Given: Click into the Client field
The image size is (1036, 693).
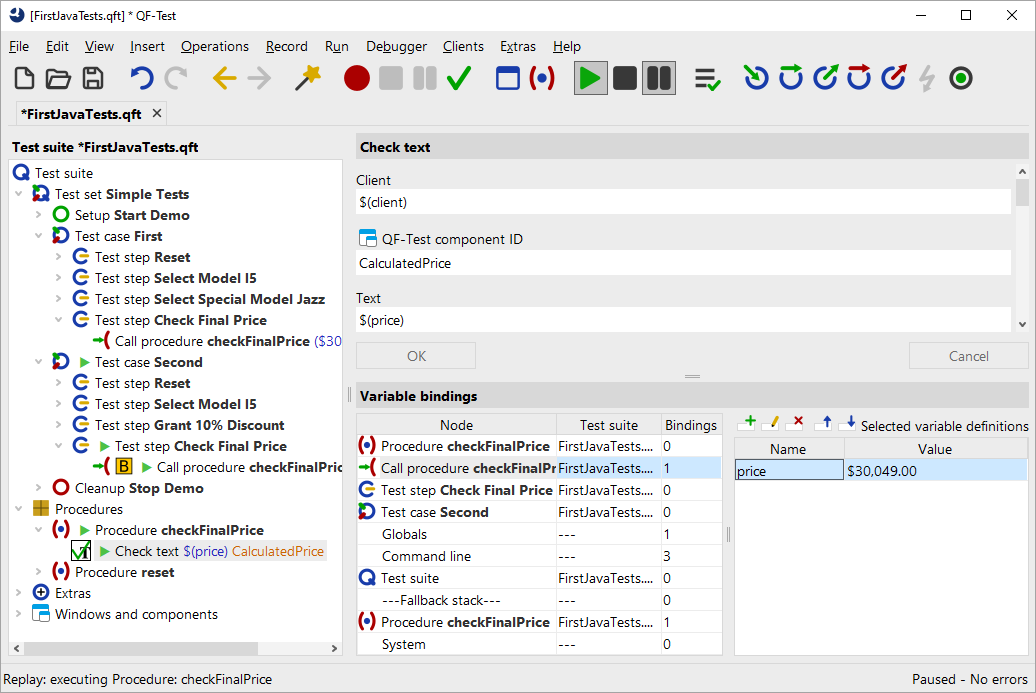Looking at the screenshot, I should (683, 202).
